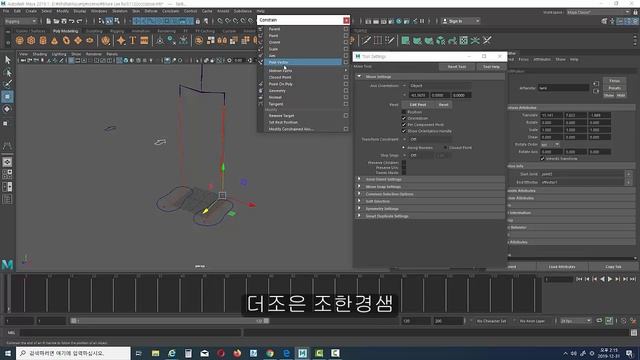
Task: Click the four-view layout icon
Action: pos(7,174)
